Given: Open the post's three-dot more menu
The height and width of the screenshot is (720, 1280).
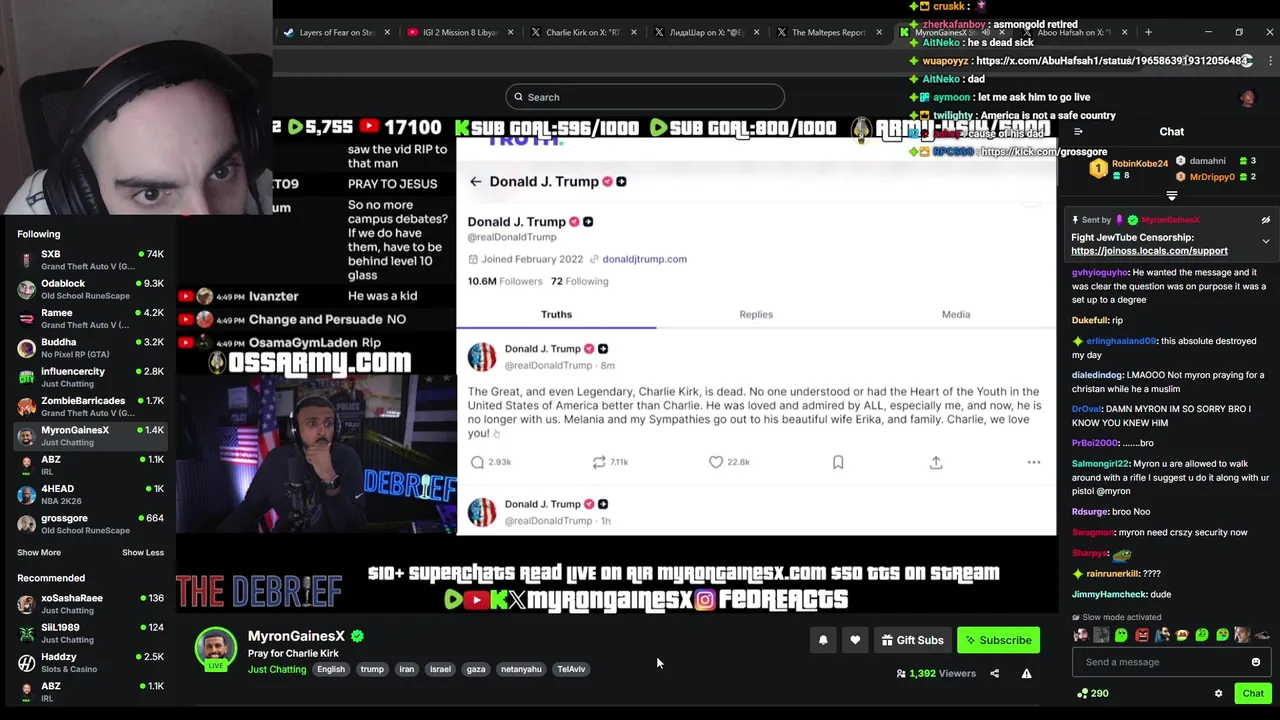Looking at the screenshot, I should (1034, 462).
